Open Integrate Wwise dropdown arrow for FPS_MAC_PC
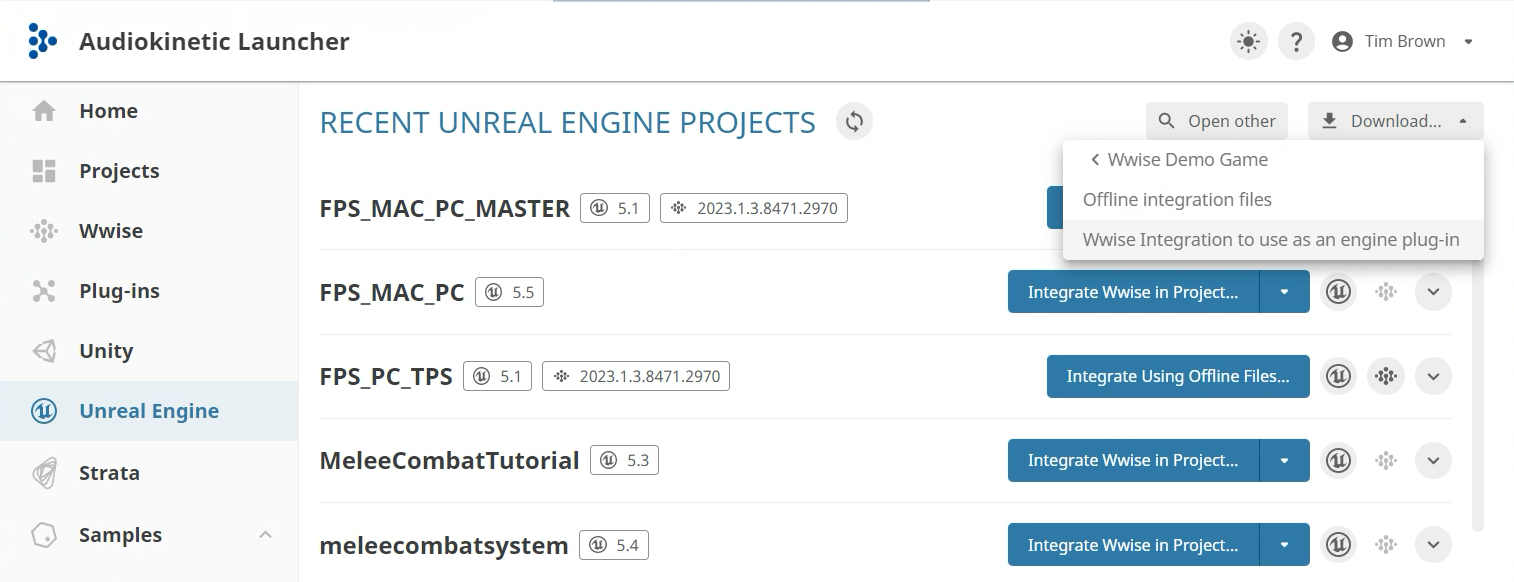1514x582 pixels. pos(1284,292)
